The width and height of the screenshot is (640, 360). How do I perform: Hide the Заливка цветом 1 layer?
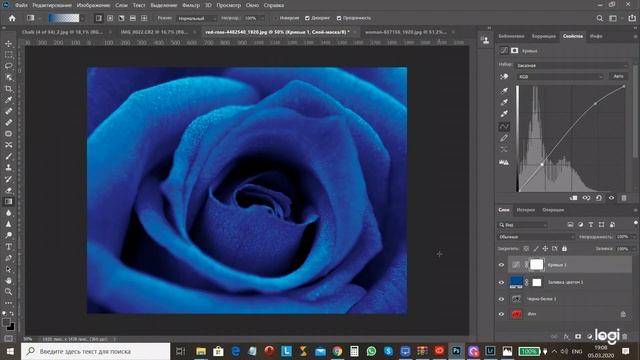pos(502,282)
